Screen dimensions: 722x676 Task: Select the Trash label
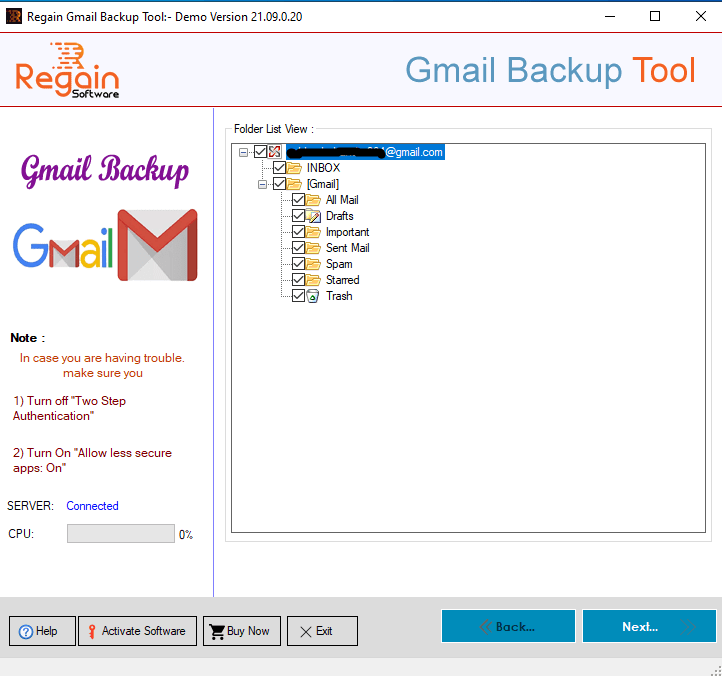[339, 296]
